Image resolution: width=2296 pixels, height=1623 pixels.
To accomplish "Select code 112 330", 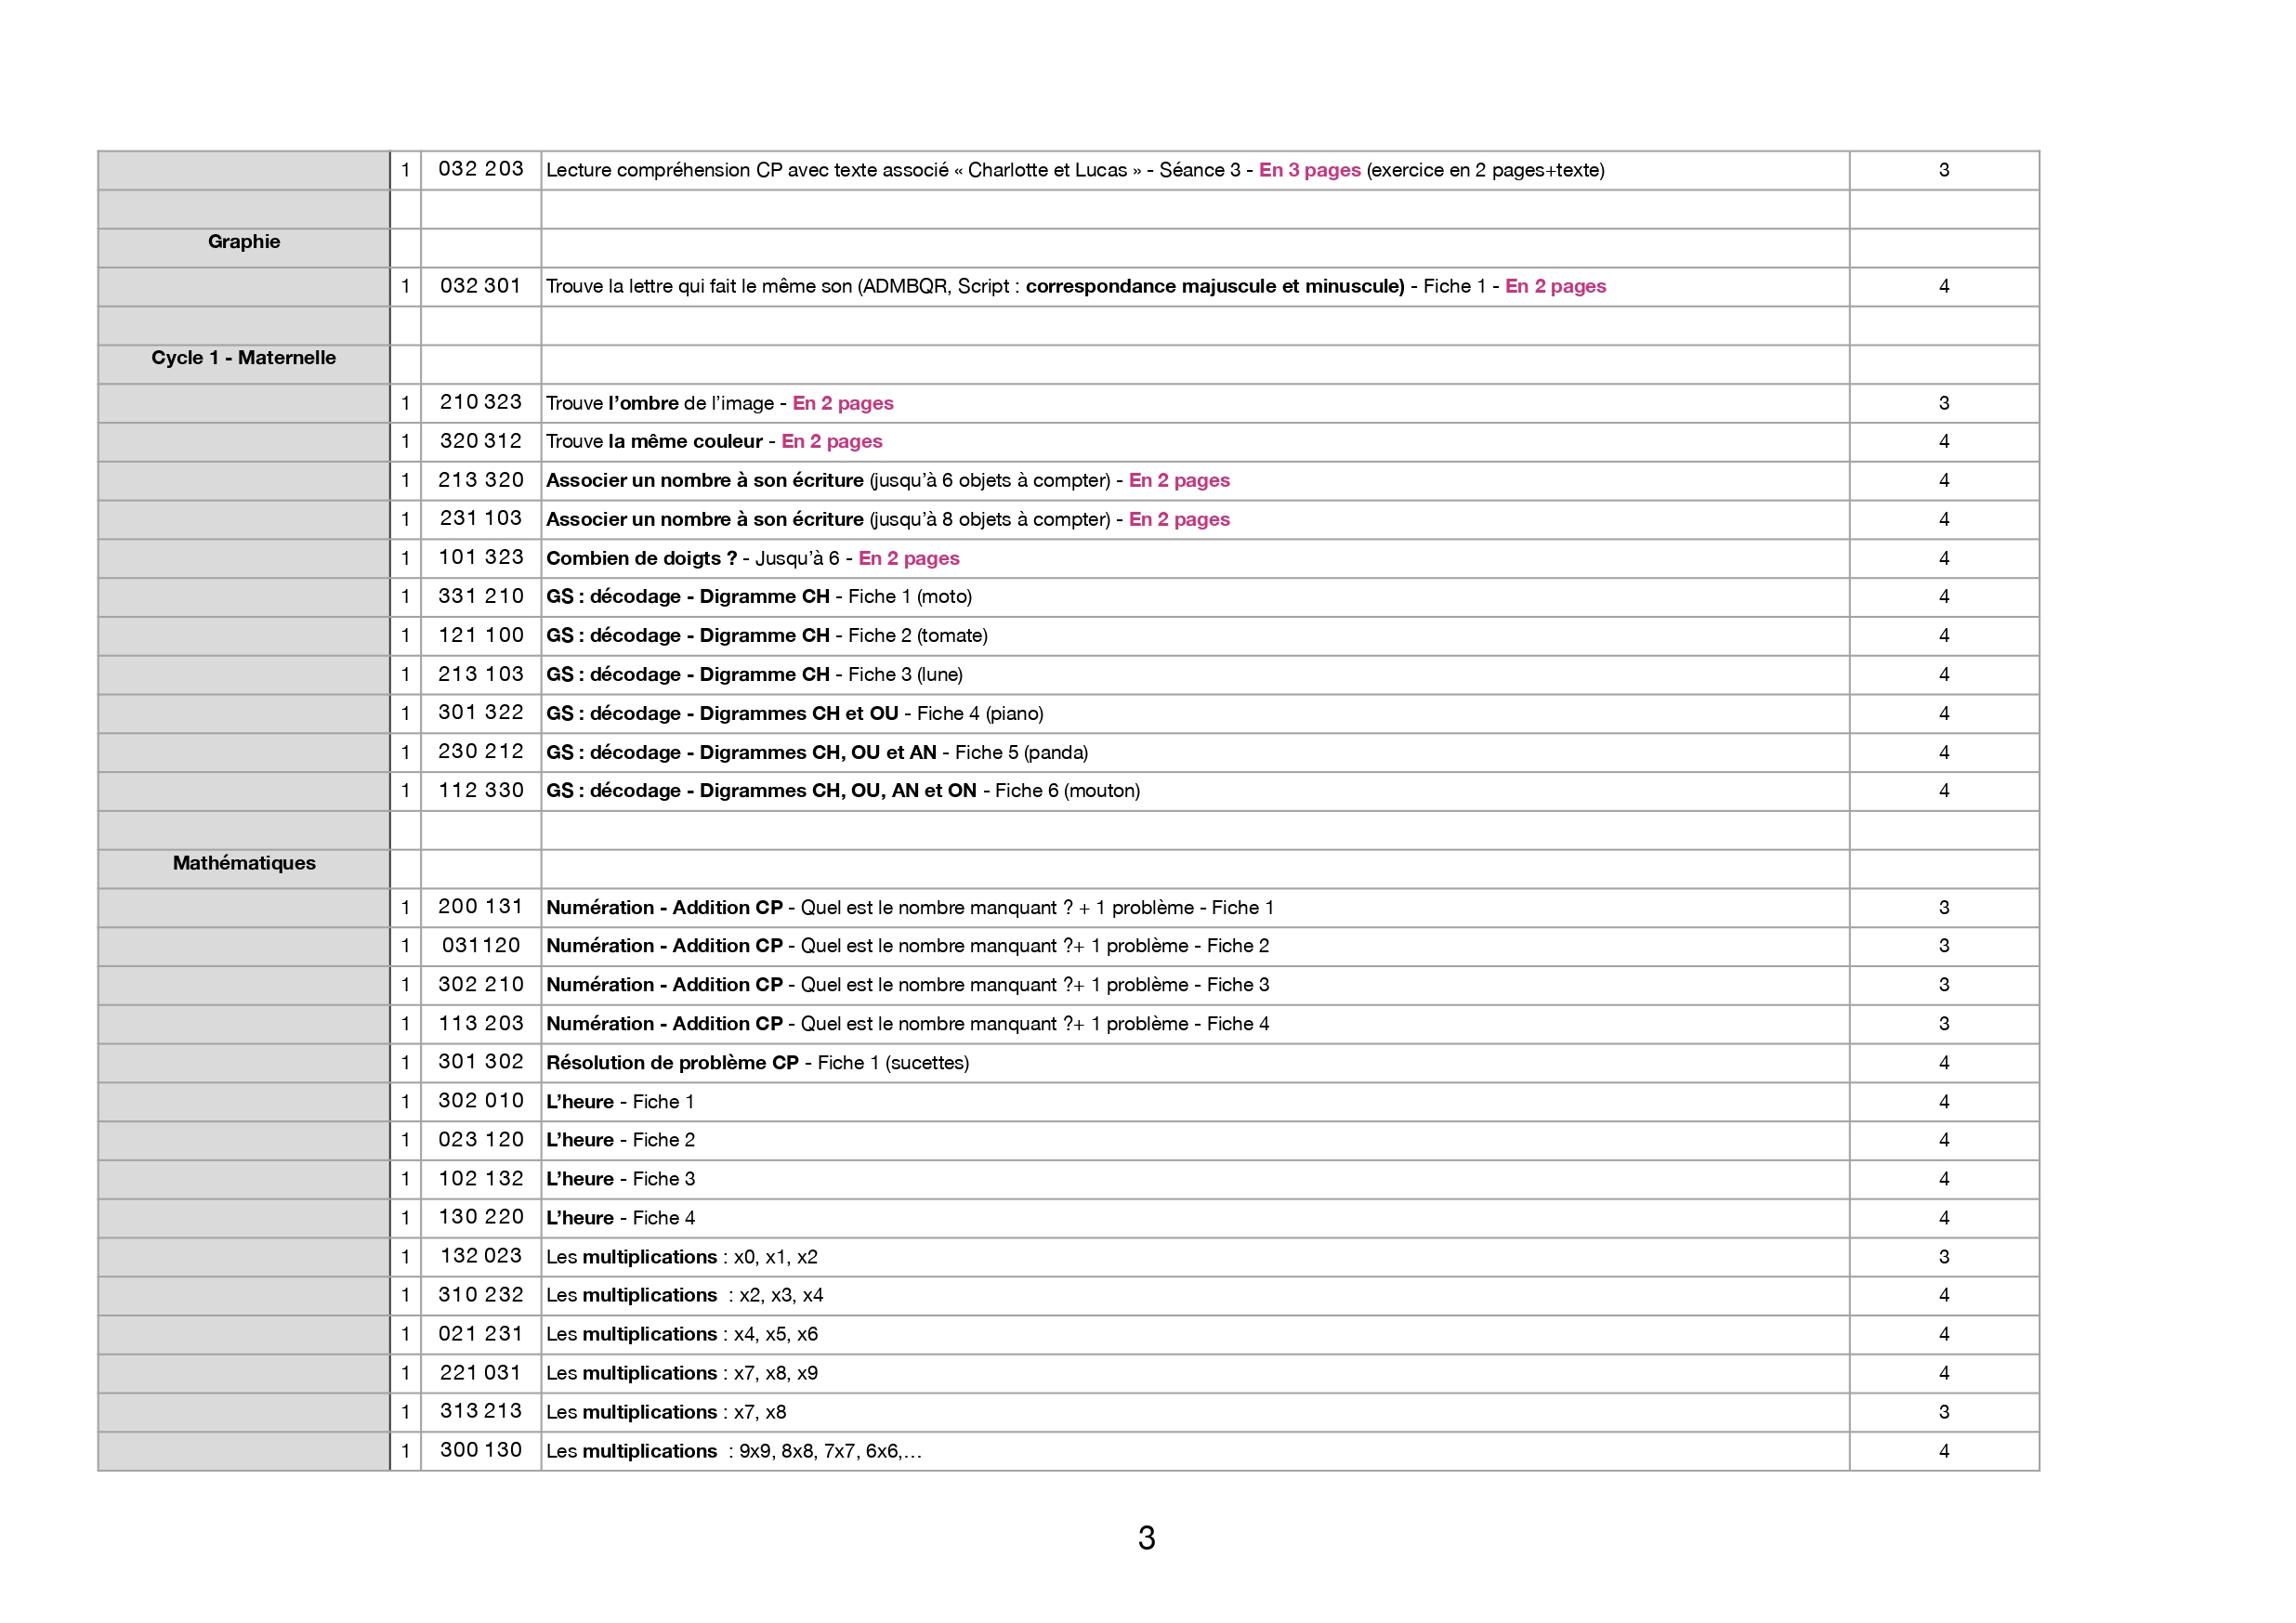I will point(481,790).
